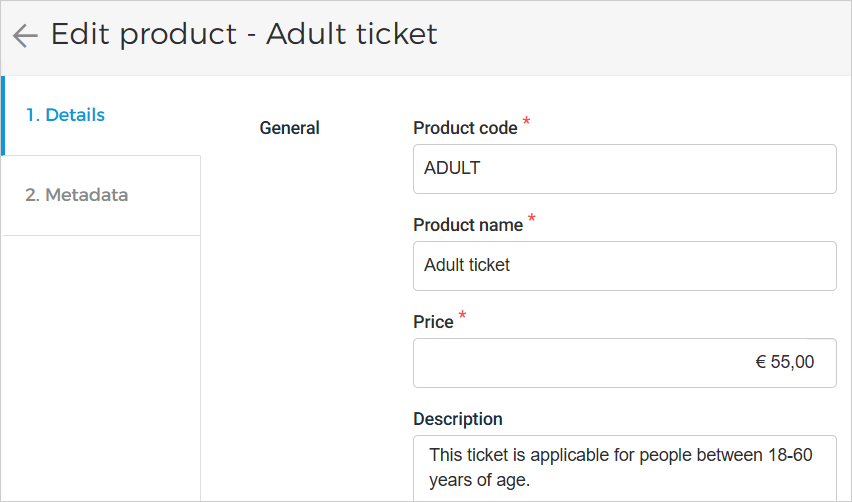The image size is (852, 502).
Task: Click into the Product name field
Action: (624, 266)
